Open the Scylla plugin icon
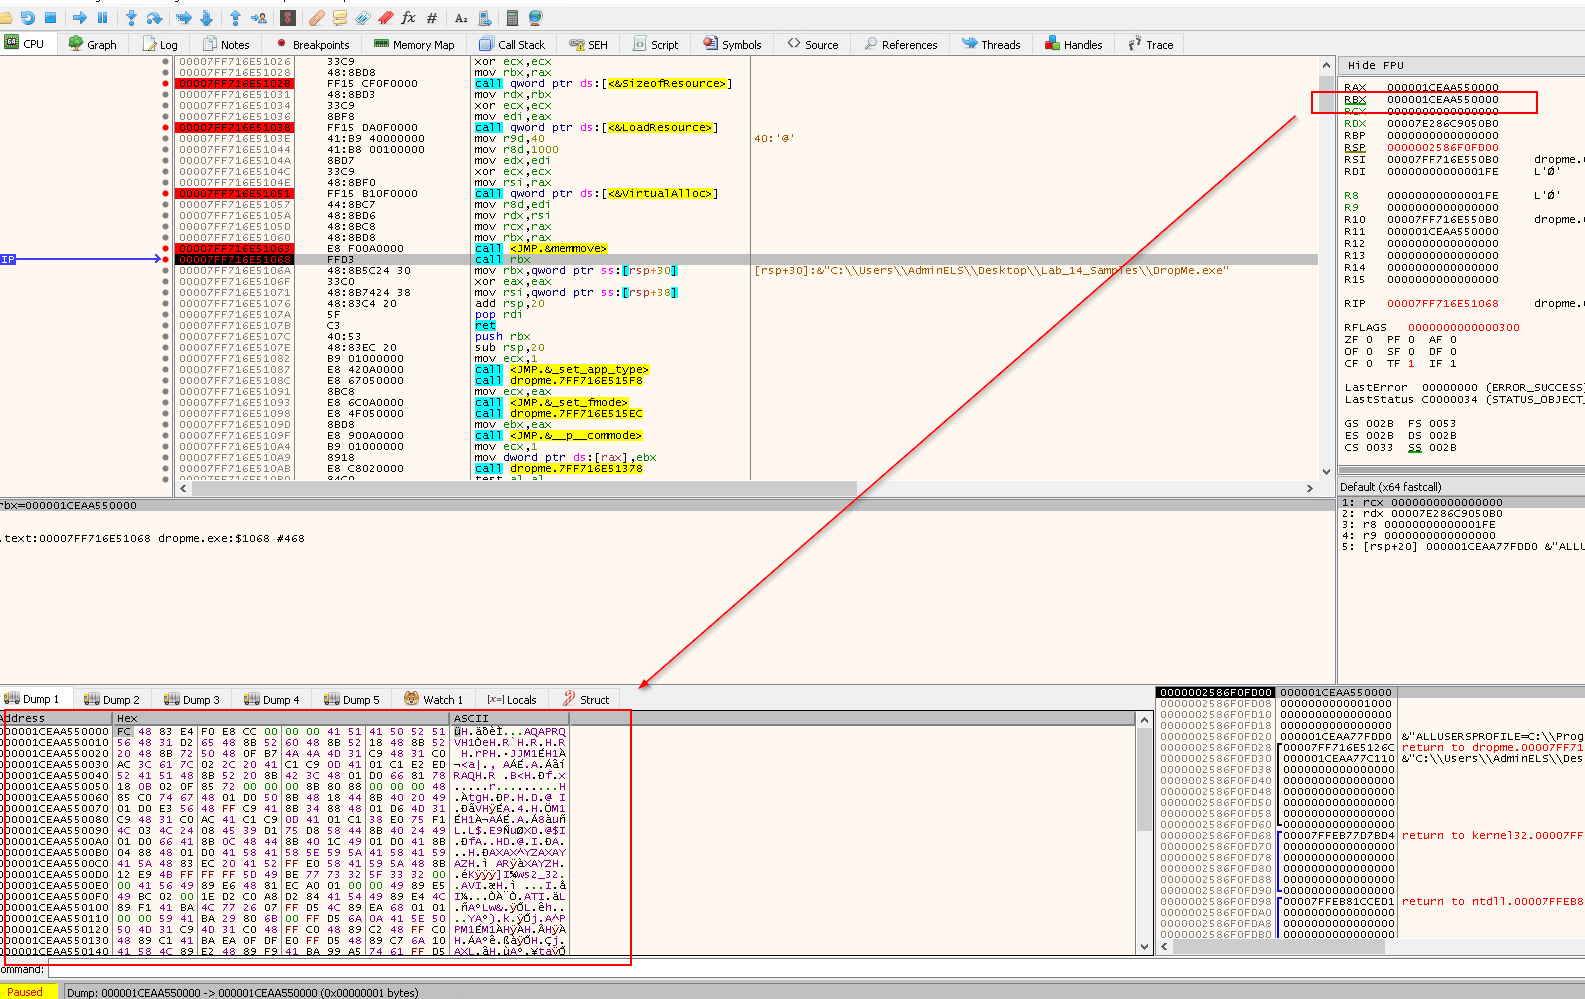 pyautogui.click(x=288, y=18)
